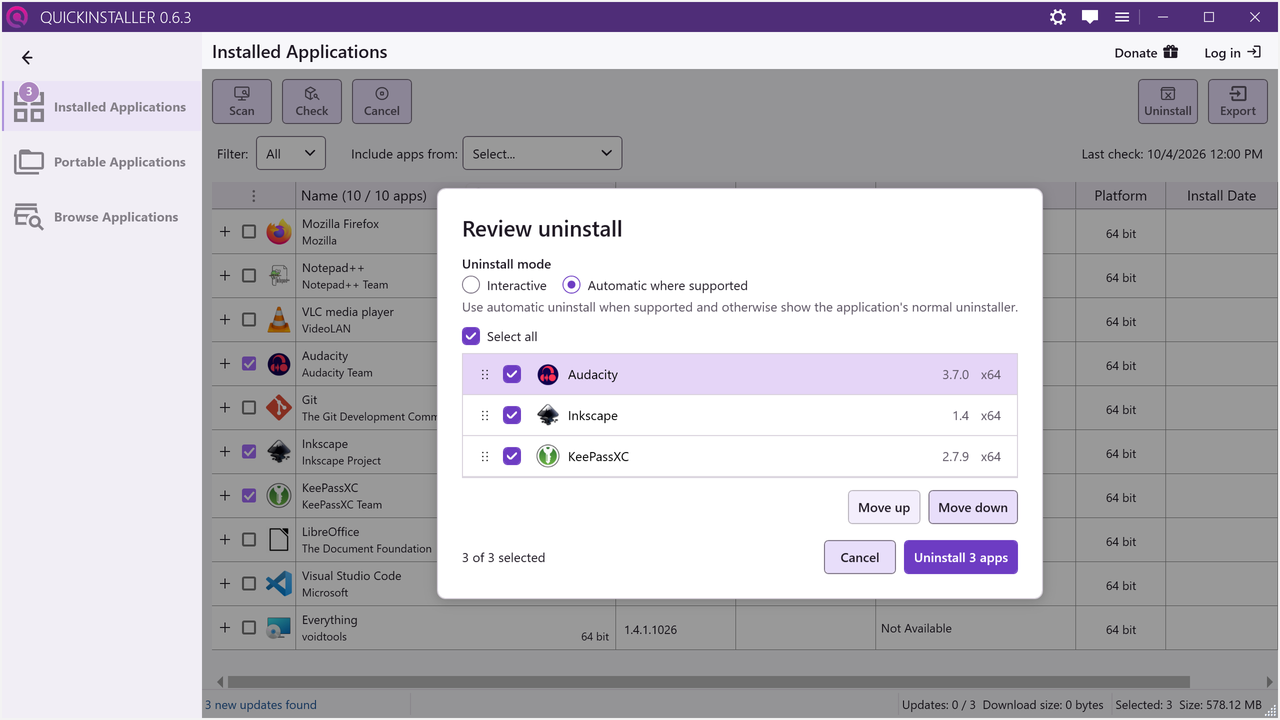Expand the Everything row with plus
The width and height of the screenshot is (1280, 720).
[x=225, y=627]
